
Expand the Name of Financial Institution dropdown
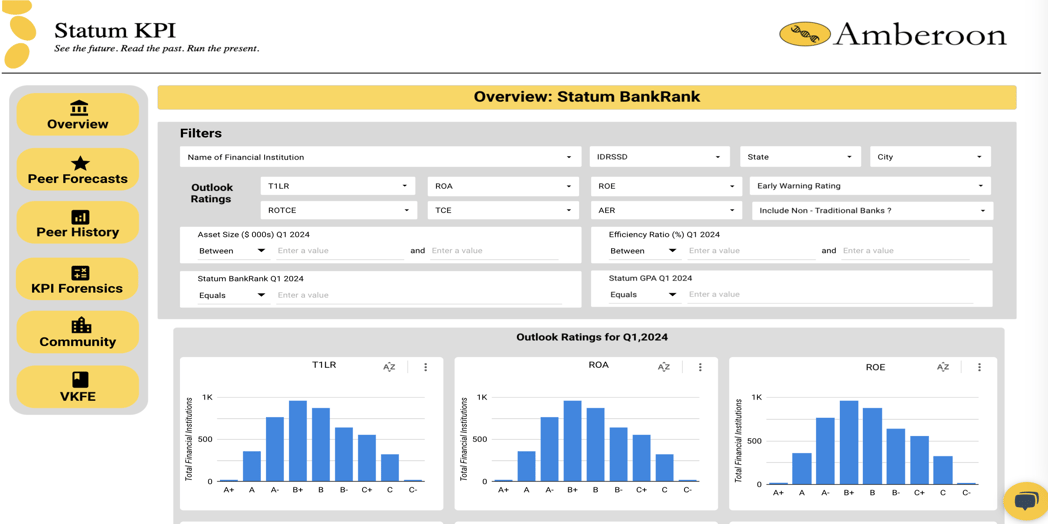[x=380, y=157]
